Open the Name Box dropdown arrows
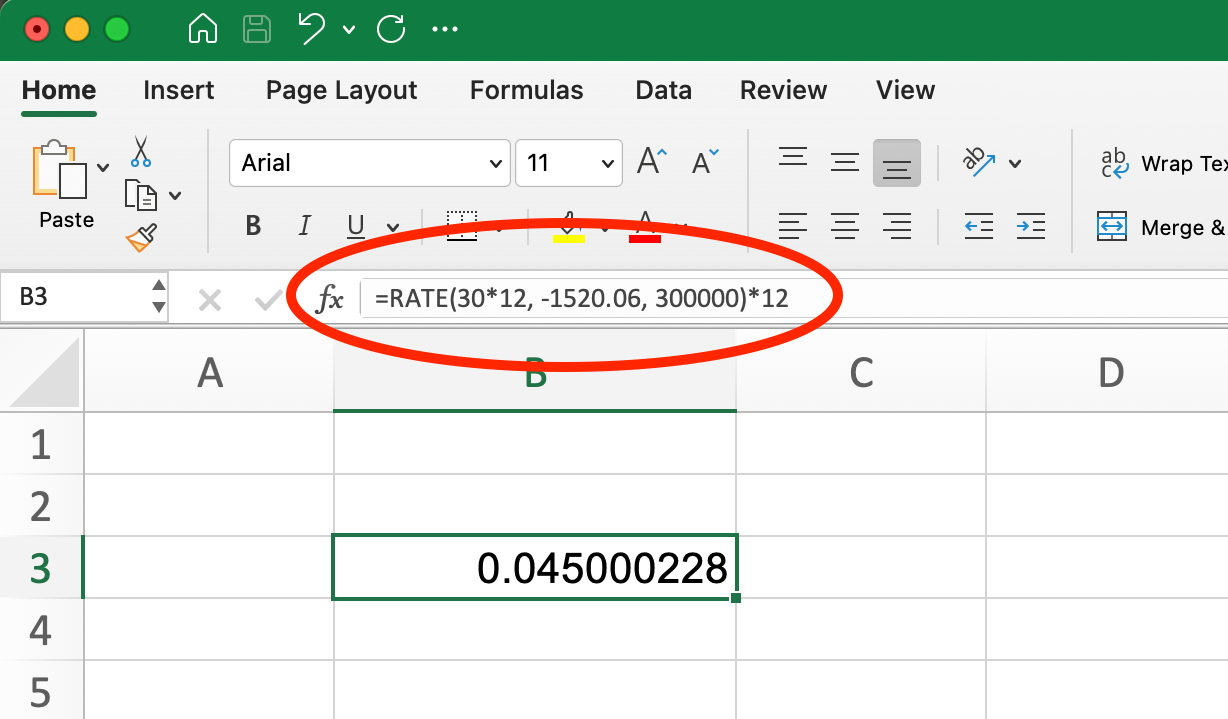Screen dimensions: 1228x719 click(x=158, y=298)
